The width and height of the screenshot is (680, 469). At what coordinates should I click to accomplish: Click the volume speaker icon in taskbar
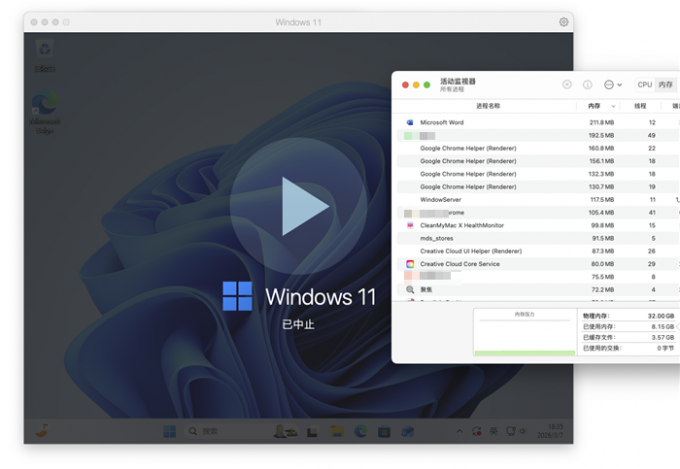coord(523,431)
